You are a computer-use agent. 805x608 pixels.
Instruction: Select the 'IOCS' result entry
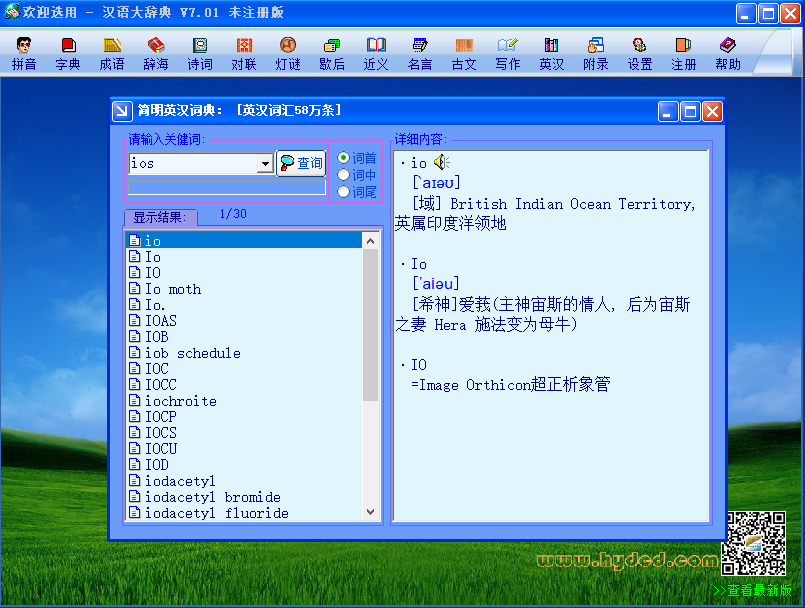point(244,433)
